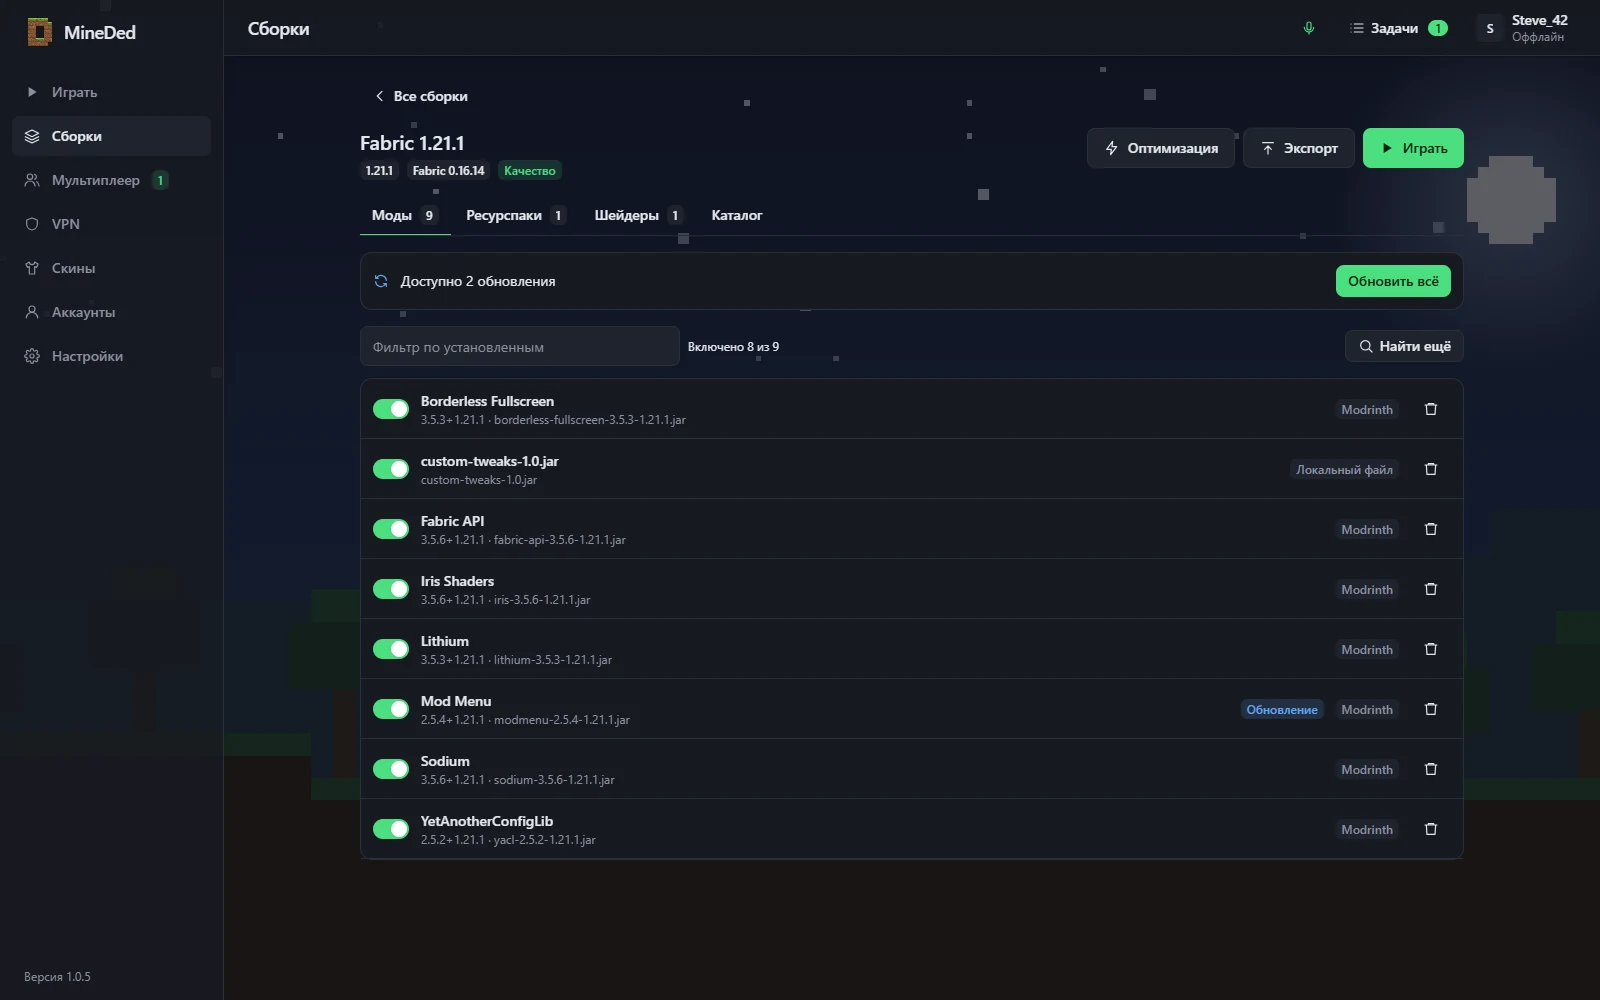1600x1000 pixels.
Task: Delete Borderless Fullscreen with trash icon
Action: (x=1431, y=409)
